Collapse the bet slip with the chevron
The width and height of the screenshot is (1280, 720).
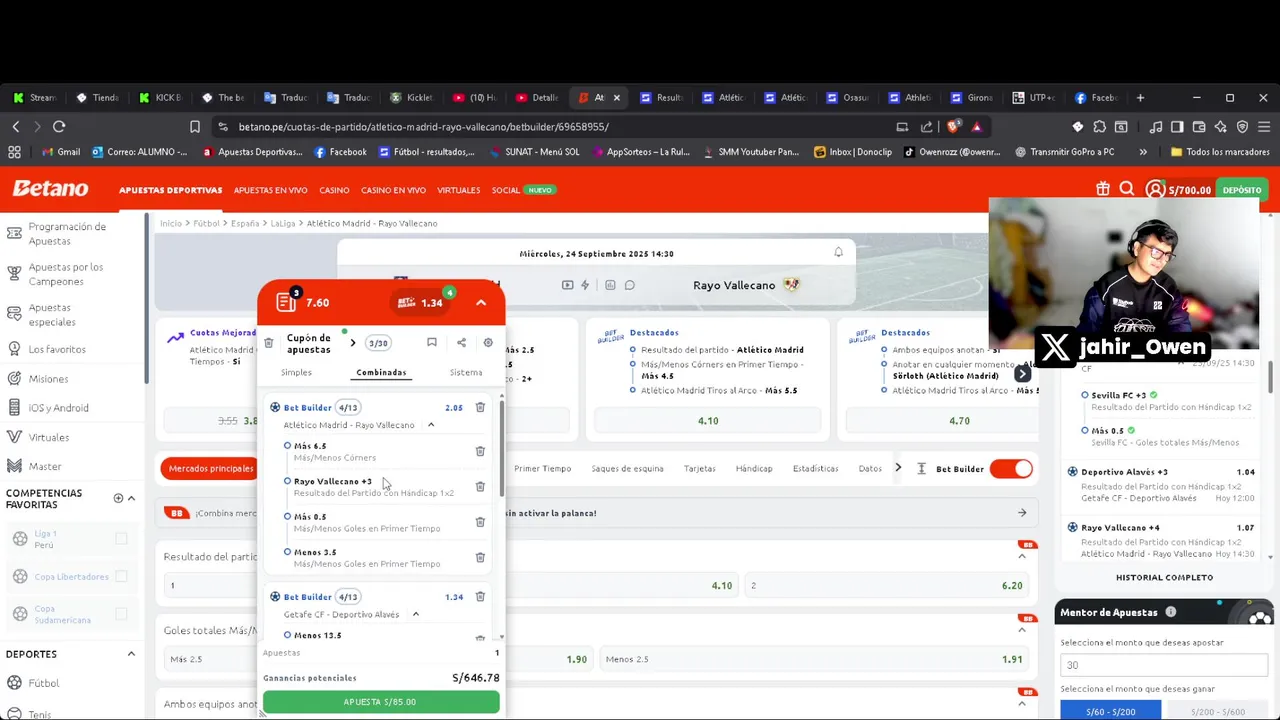(481, 302)
